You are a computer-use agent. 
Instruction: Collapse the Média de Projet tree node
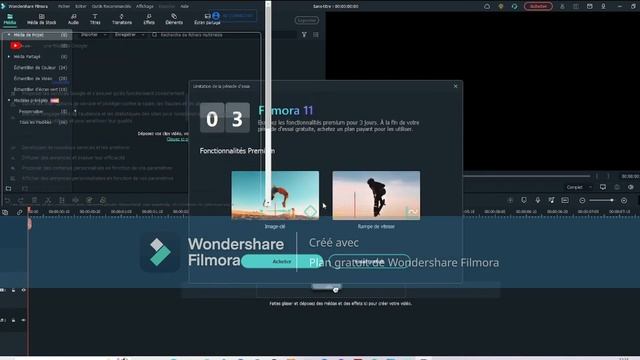pos(9,35)
